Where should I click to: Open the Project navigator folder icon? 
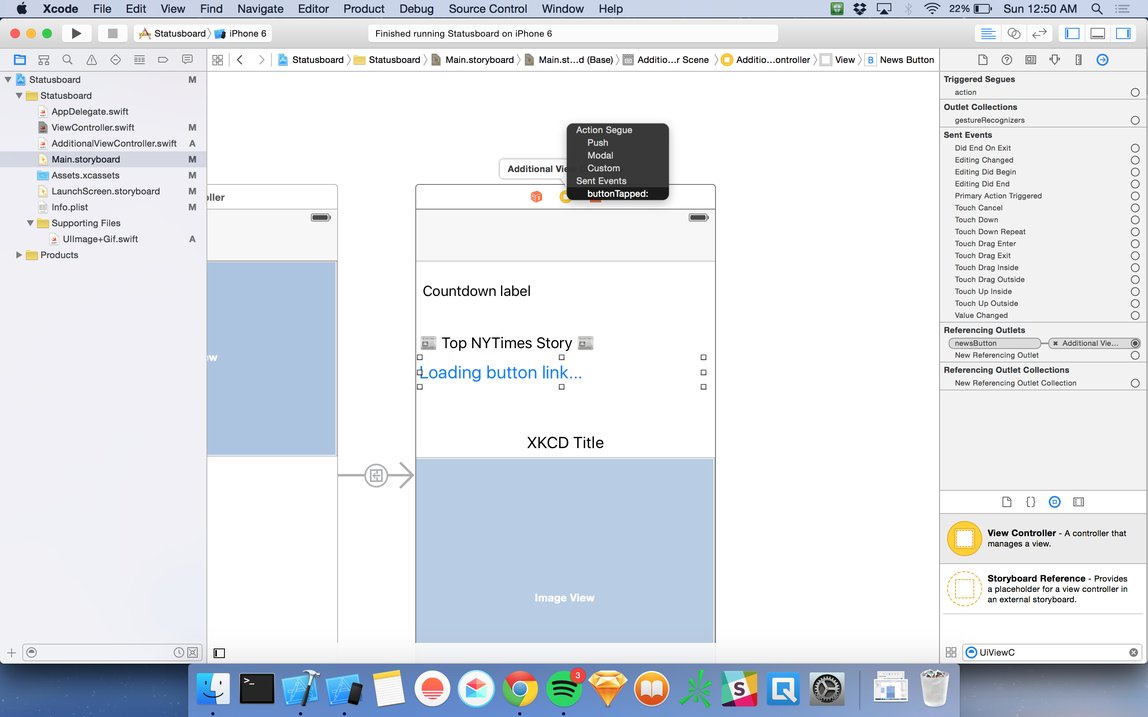[20, 60]
